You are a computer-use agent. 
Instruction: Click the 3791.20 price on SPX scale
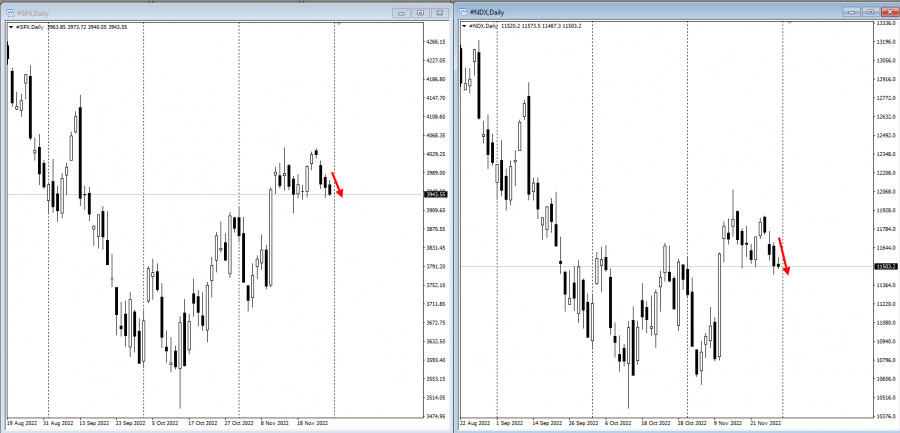pos(437,266)
